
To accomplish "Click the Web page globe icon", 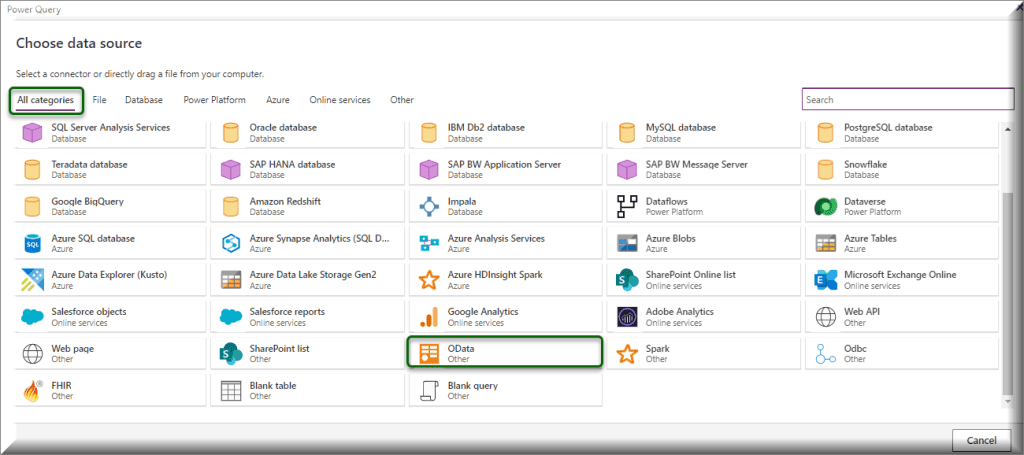I will click(33, 354).
